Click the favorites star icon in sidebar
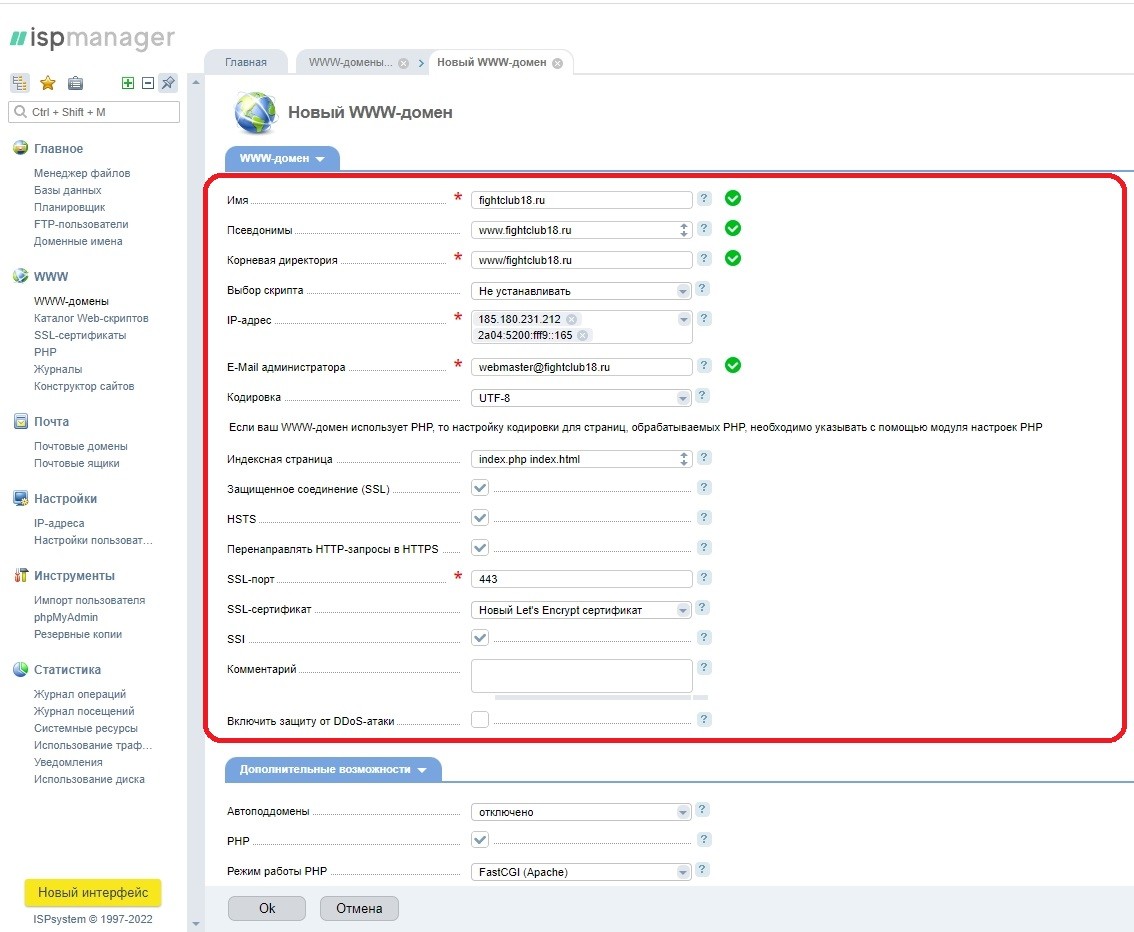This screenshot has height=932, width=1134. click(x=47, y=83)
